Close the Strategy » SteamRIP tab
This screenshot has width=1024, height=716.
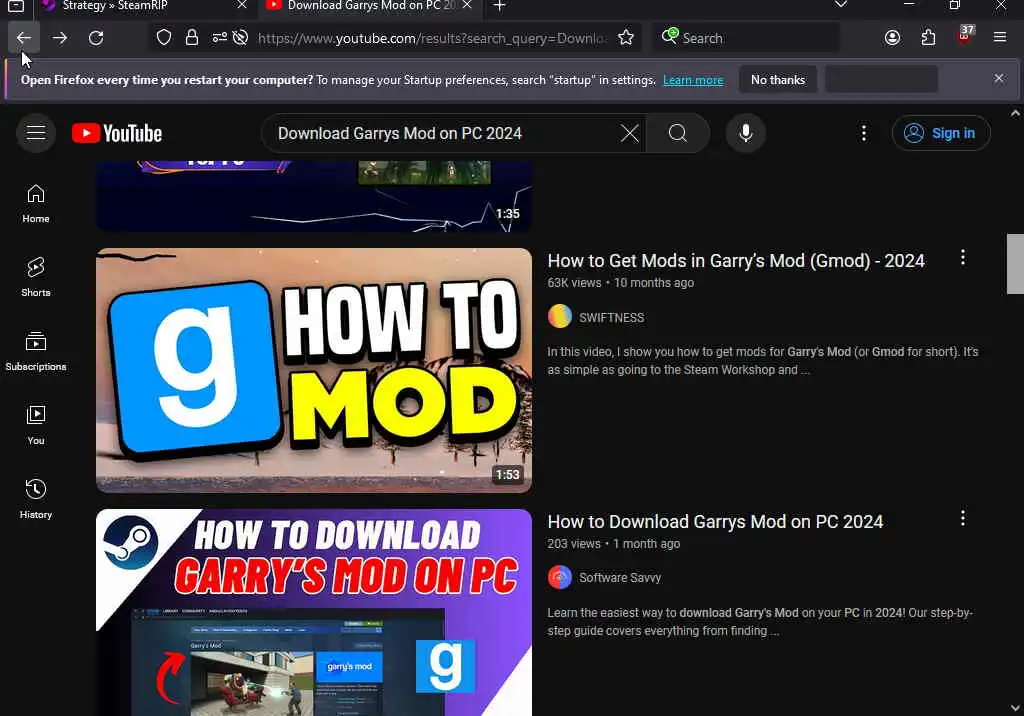[242, 5]
